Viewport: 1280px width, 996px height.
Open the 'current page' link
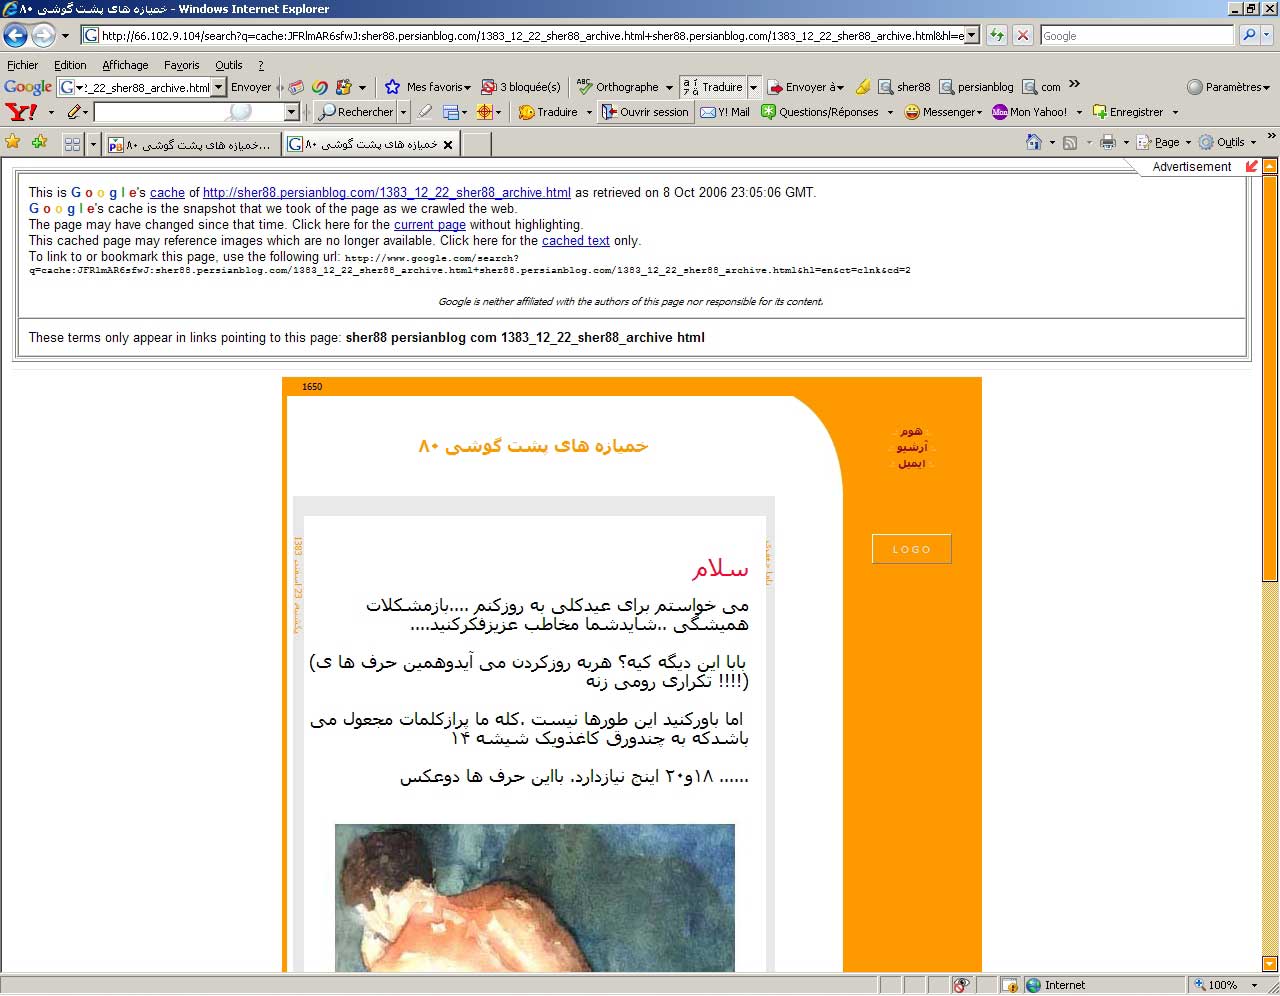point(429,225)
